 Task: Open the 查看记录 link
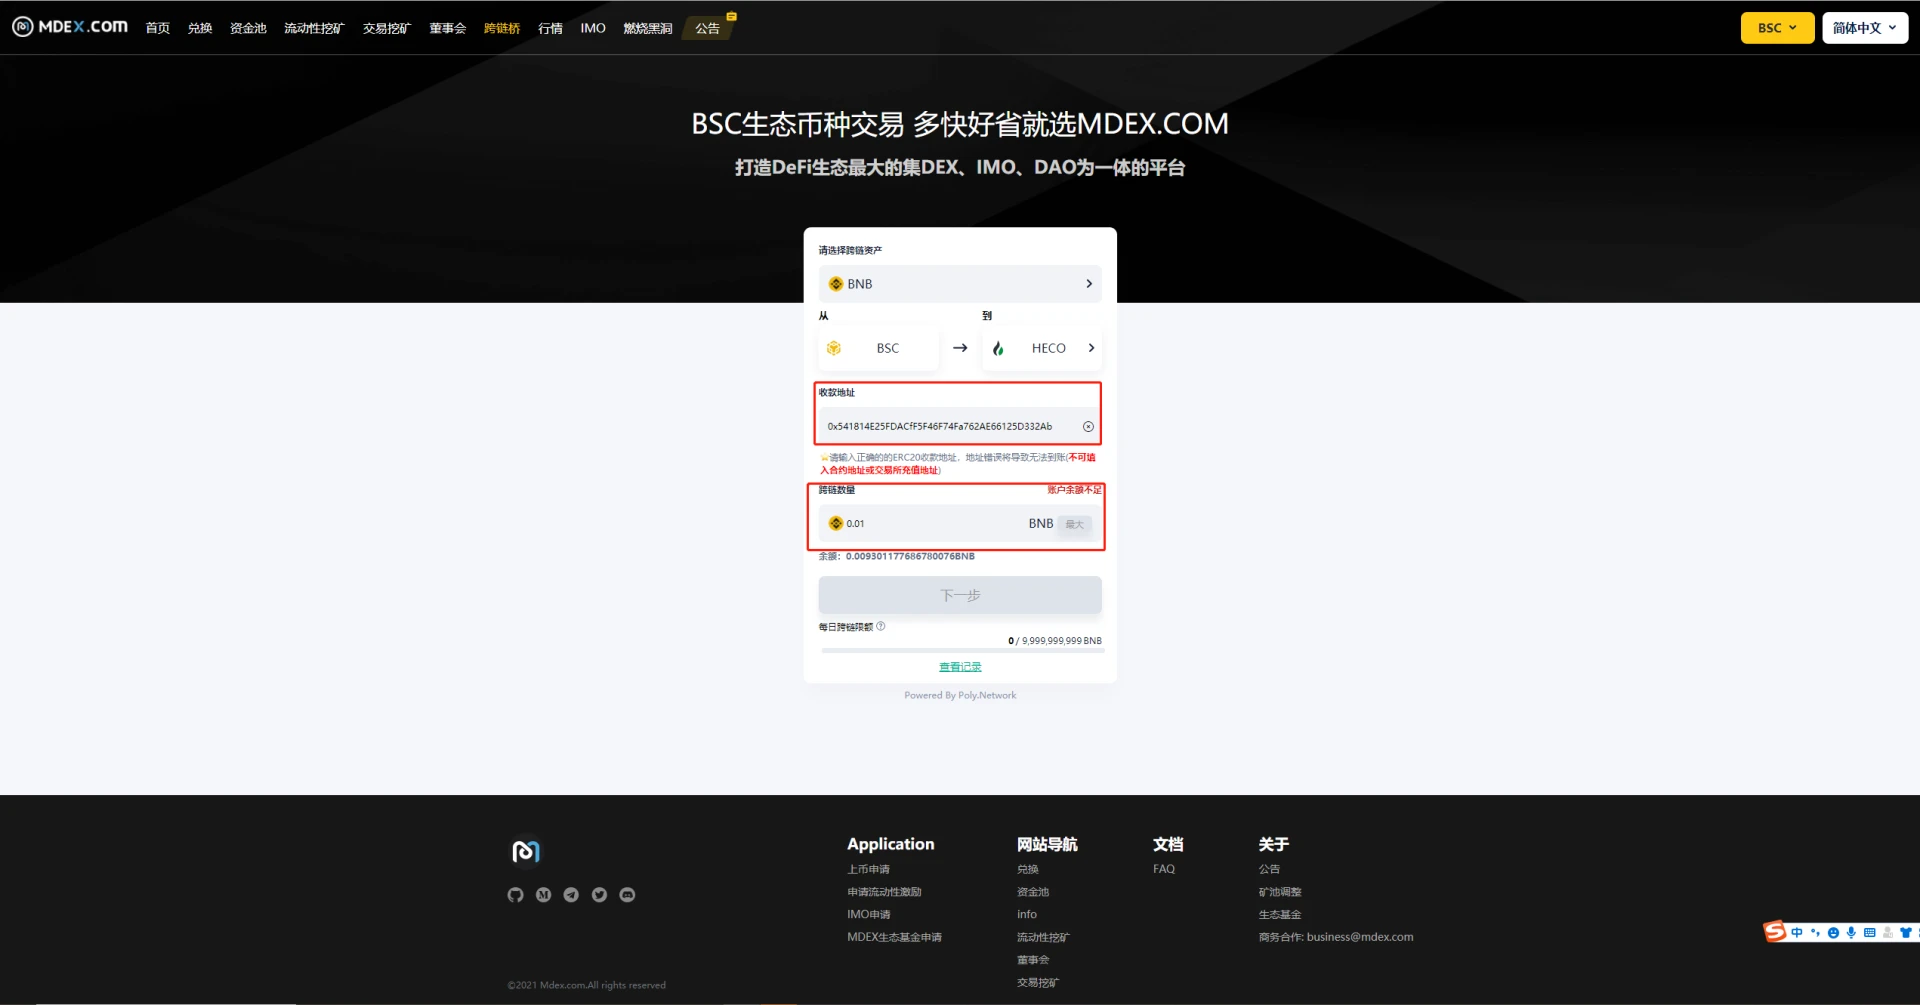coord(959,665)
